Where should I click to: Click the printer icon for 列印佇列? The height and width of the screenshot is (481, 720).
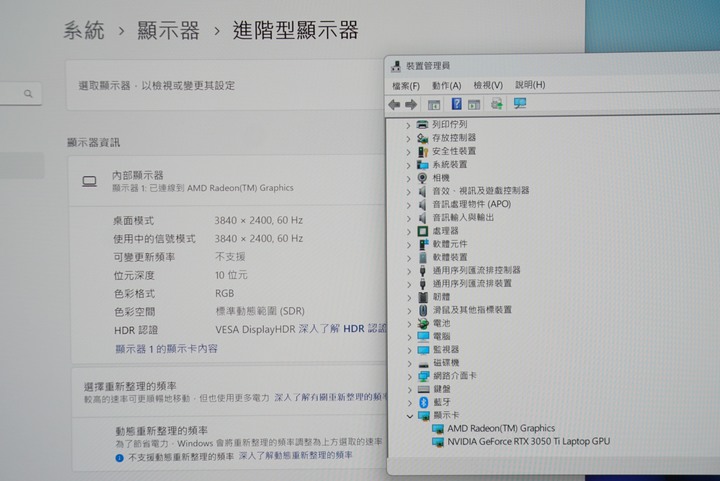pyautogui.click(x=422, y=124)
